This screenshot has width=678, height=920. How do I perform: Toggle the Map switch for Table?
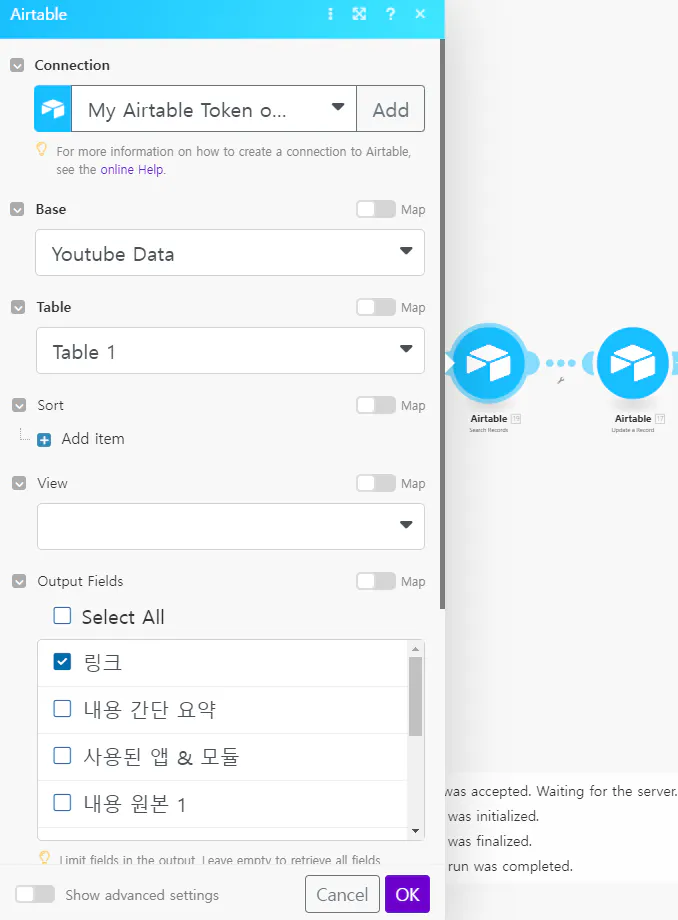(x=376, y=307)
